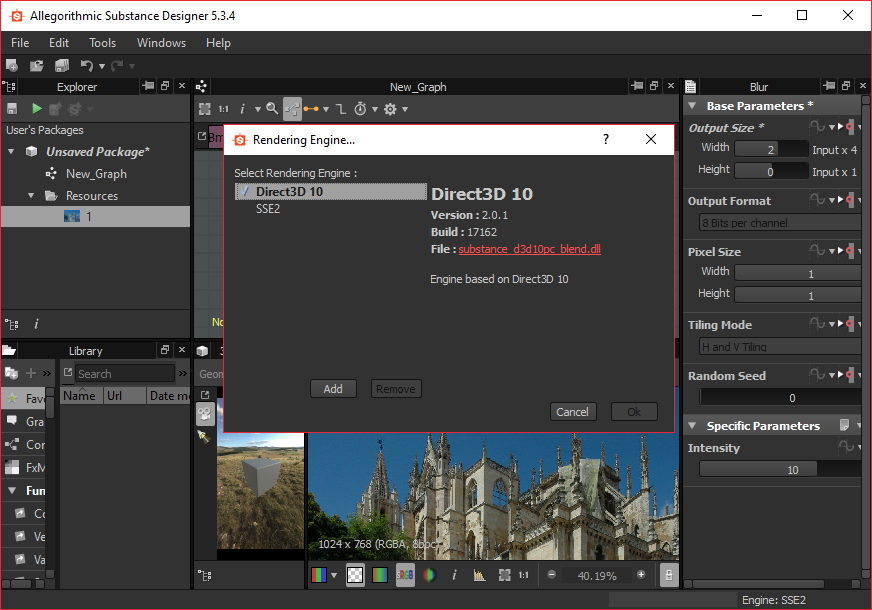The width and height of the screenshot is (872, 610).
Task: Click the information icon in 2D view toolbar
Action: (454, 574)
